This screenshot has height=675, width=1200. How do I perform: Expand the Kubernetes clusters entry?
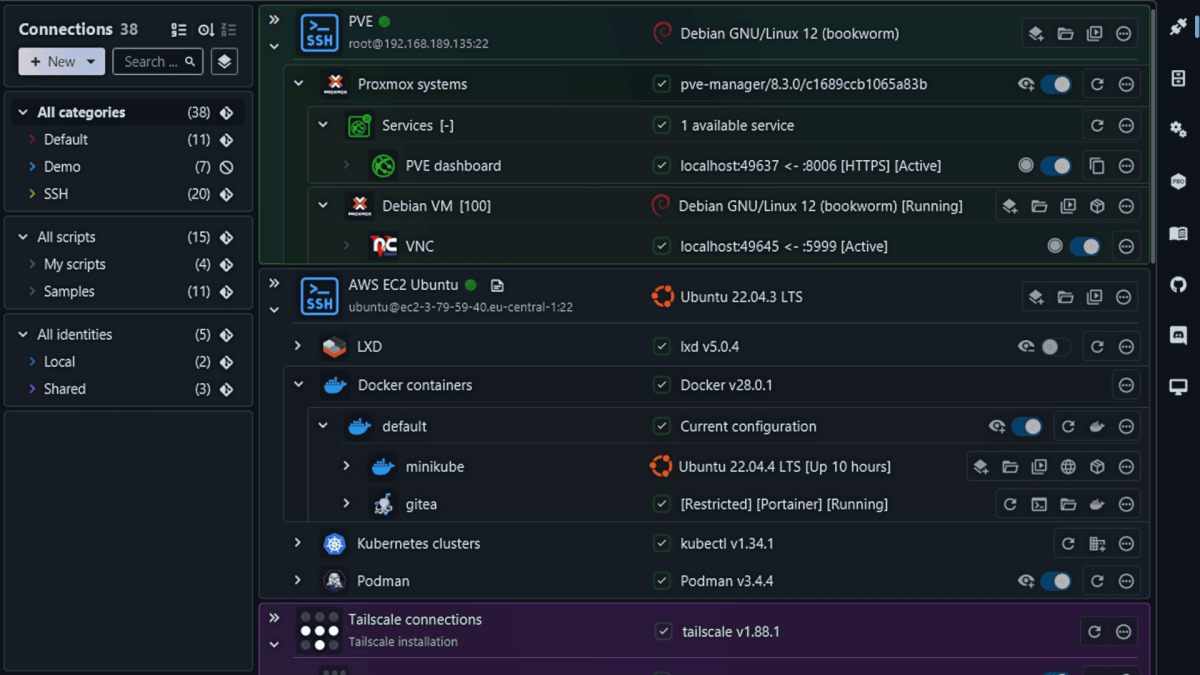[298, 543]
